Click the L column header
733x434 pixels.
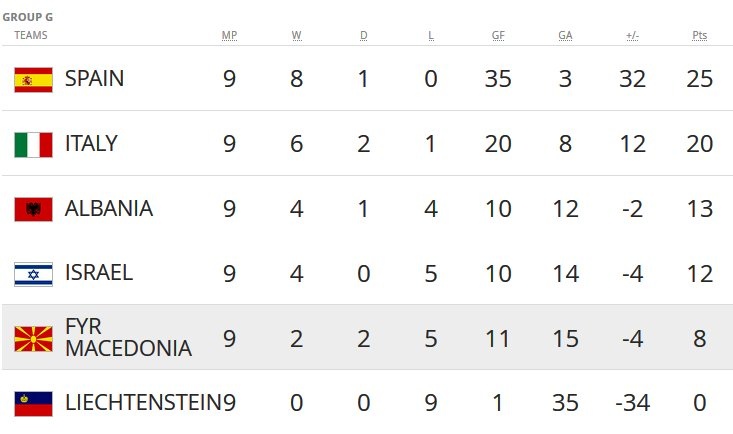pyautogui.click(x=431, y=36)
